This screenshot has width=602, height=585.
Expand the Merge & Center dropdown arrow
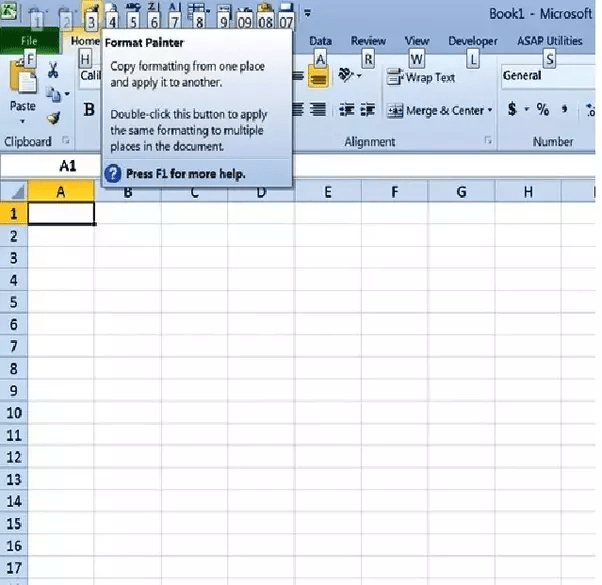(x=490, y=111)
